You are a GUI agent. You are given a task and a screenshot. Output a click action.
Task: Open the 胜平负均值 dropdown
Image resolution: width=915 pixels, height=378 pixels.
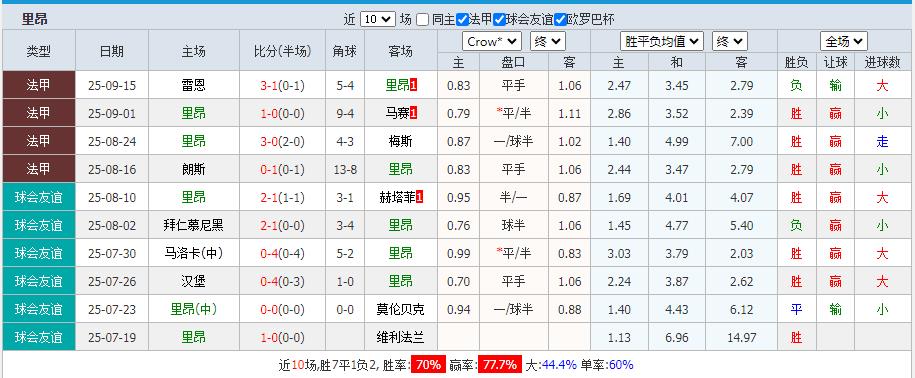[x=661, y=41]
